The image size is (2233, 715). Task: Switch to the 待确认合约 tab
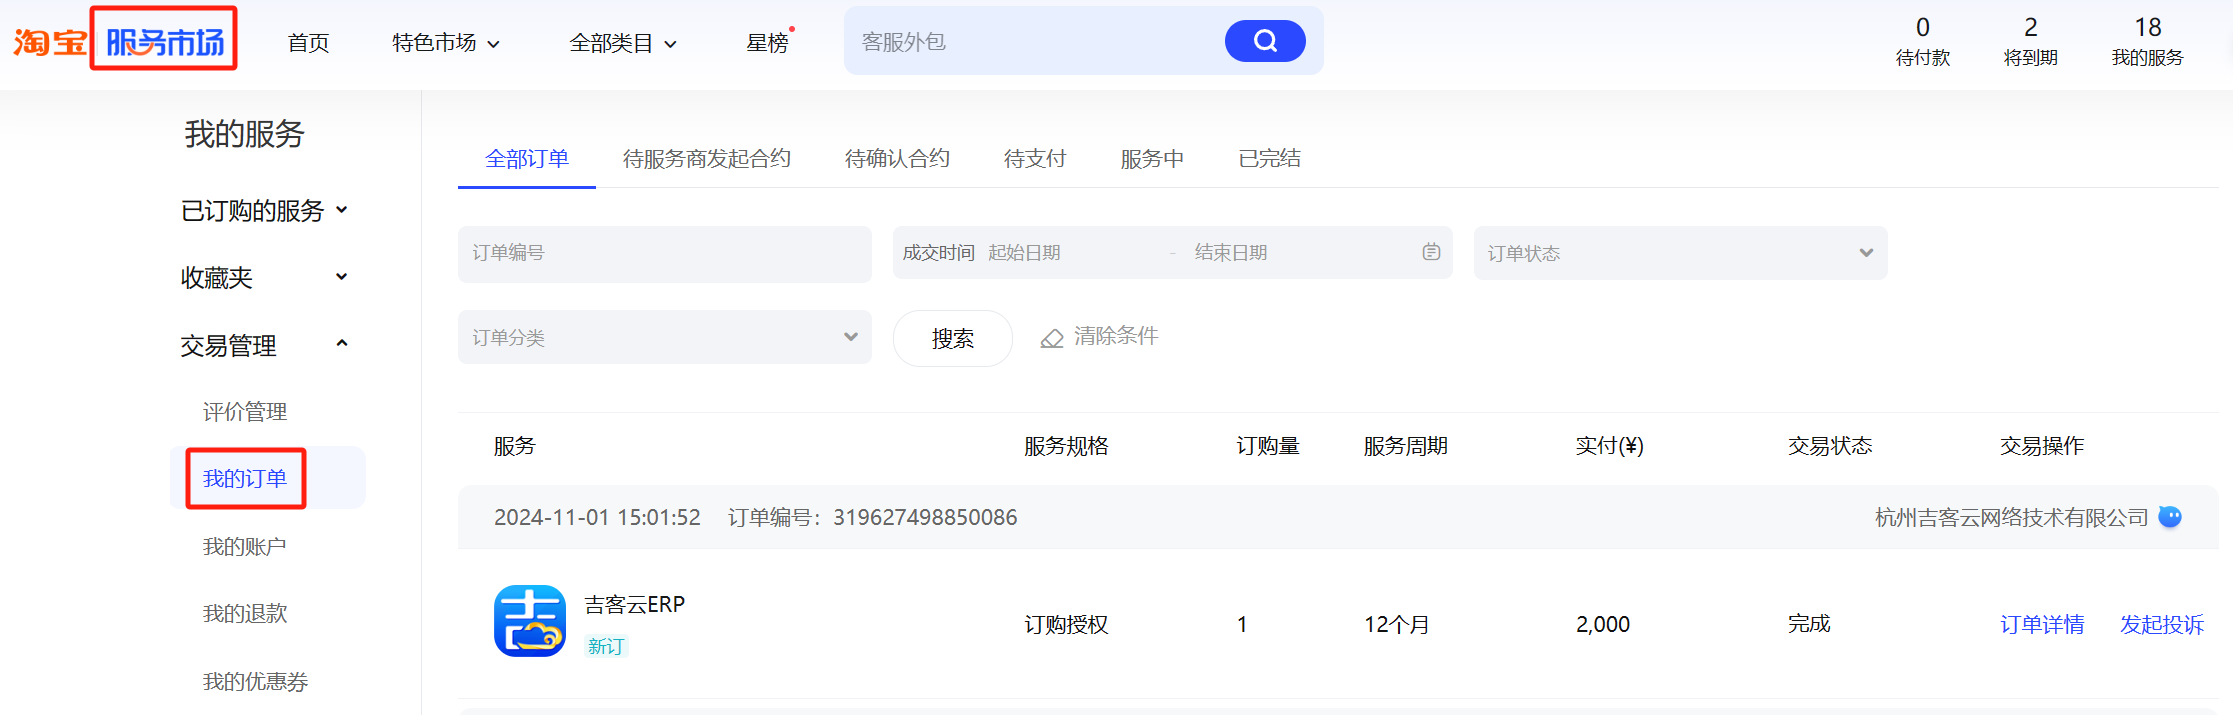(x=897, y=159)
